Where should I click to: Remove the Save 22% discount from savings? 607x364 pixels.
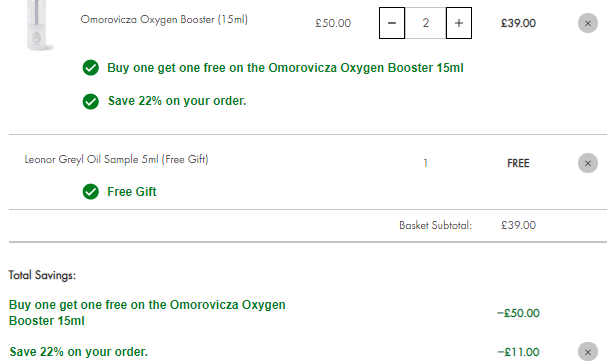pyautogui.click(x=588, y=352)
